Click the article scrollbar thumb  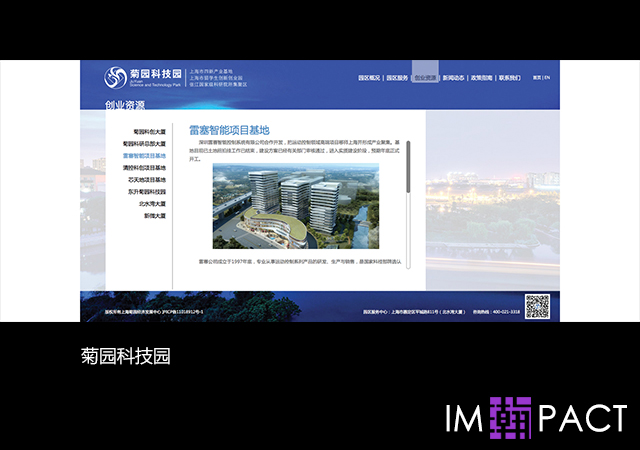click(x=408, y=167)
